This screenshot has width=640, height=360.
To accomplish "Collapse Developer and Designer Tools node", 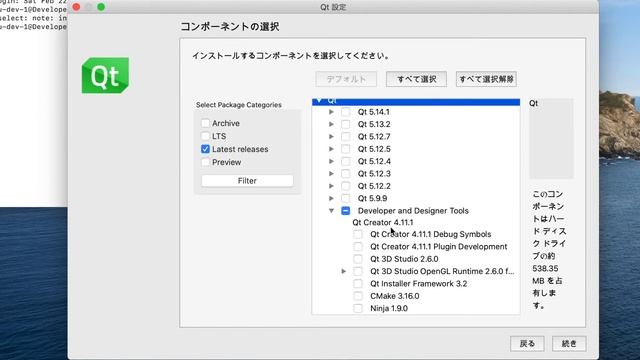I will click(x=331, y=211).
